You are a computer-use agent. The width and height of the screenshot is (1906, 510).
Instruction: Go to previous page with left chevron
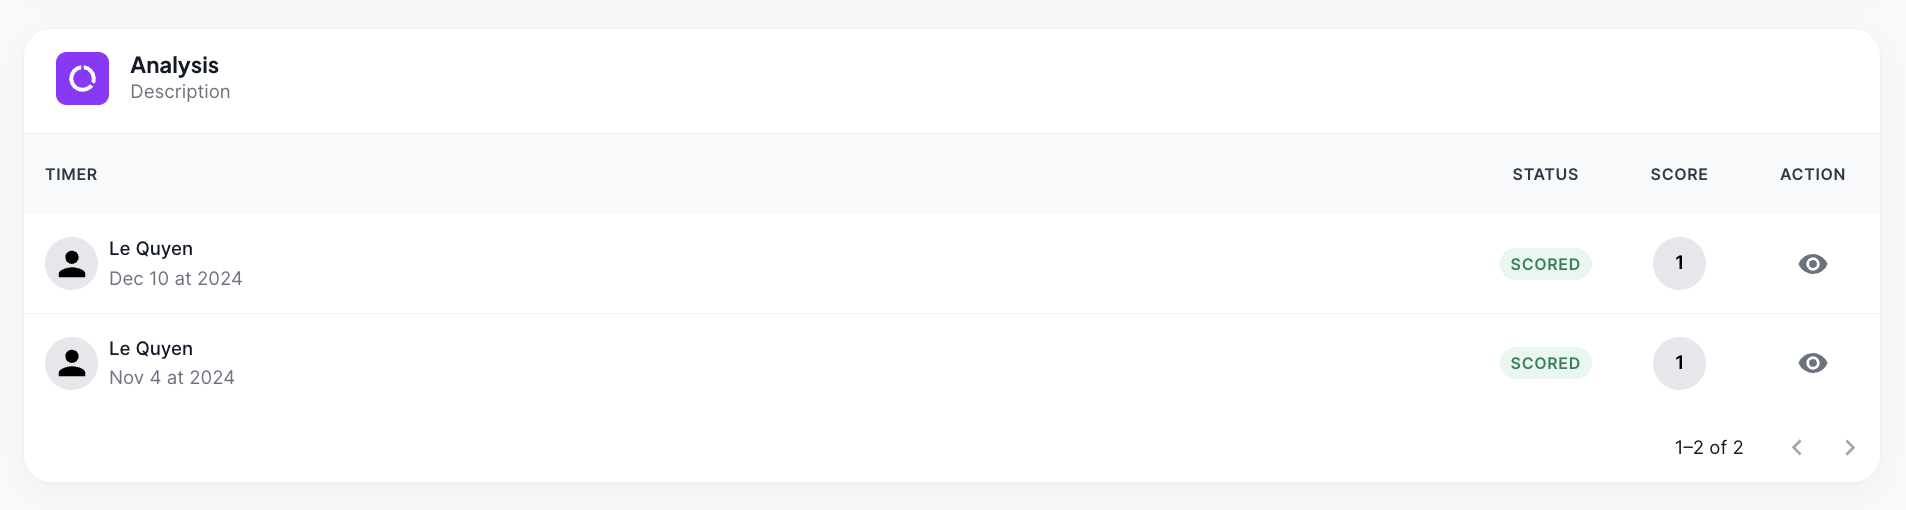pyautogui.click(x=1797, y=447)
